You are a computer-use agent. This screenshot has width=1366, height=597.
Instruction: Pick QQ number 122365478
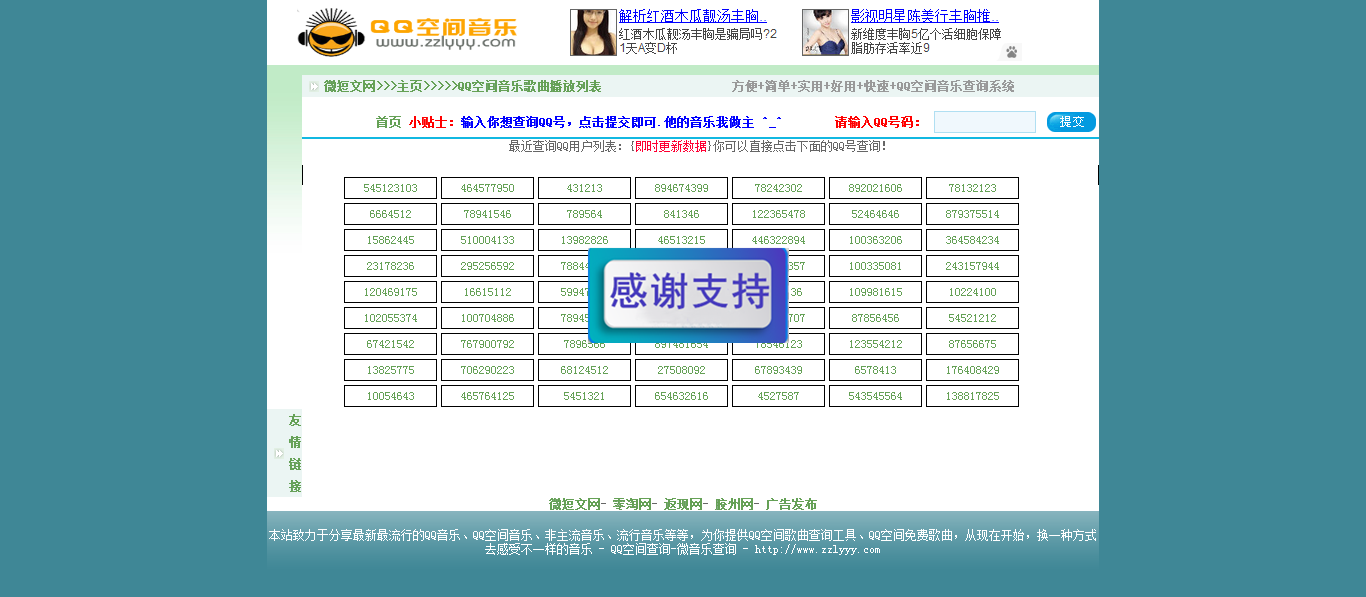[778, 214]
